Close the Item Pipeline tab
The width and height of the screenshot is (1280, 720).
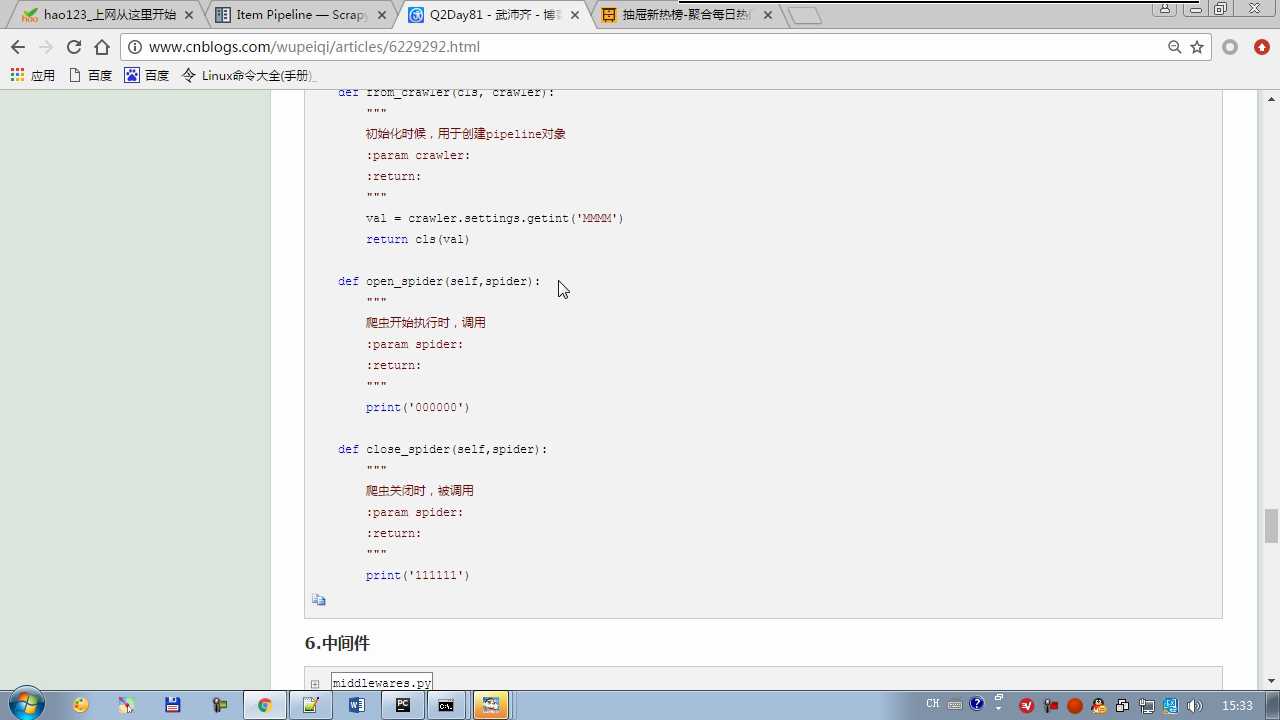click(382, 15)
